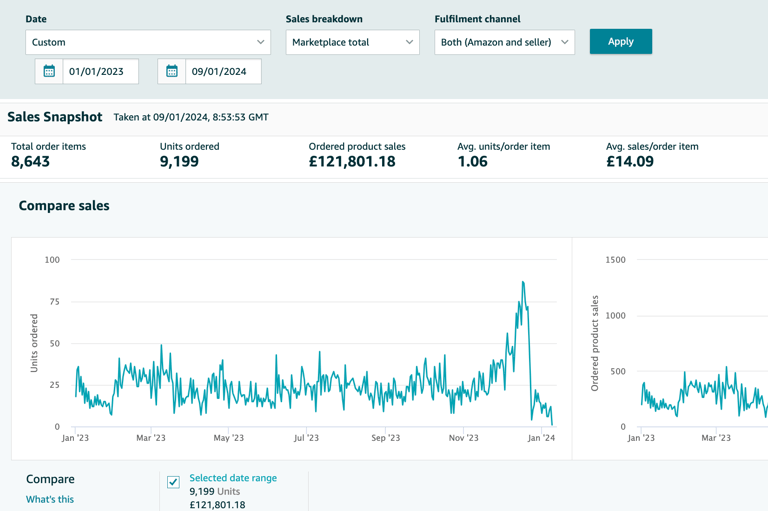
Task: Click the 09/01/2024 end date field
Action: point(223,71)
